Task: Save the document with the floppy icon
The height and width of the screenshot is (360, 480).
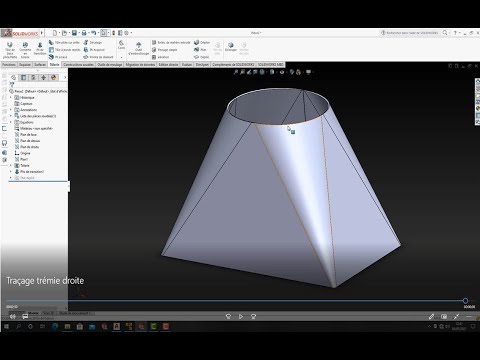Action: click(74, 33)
